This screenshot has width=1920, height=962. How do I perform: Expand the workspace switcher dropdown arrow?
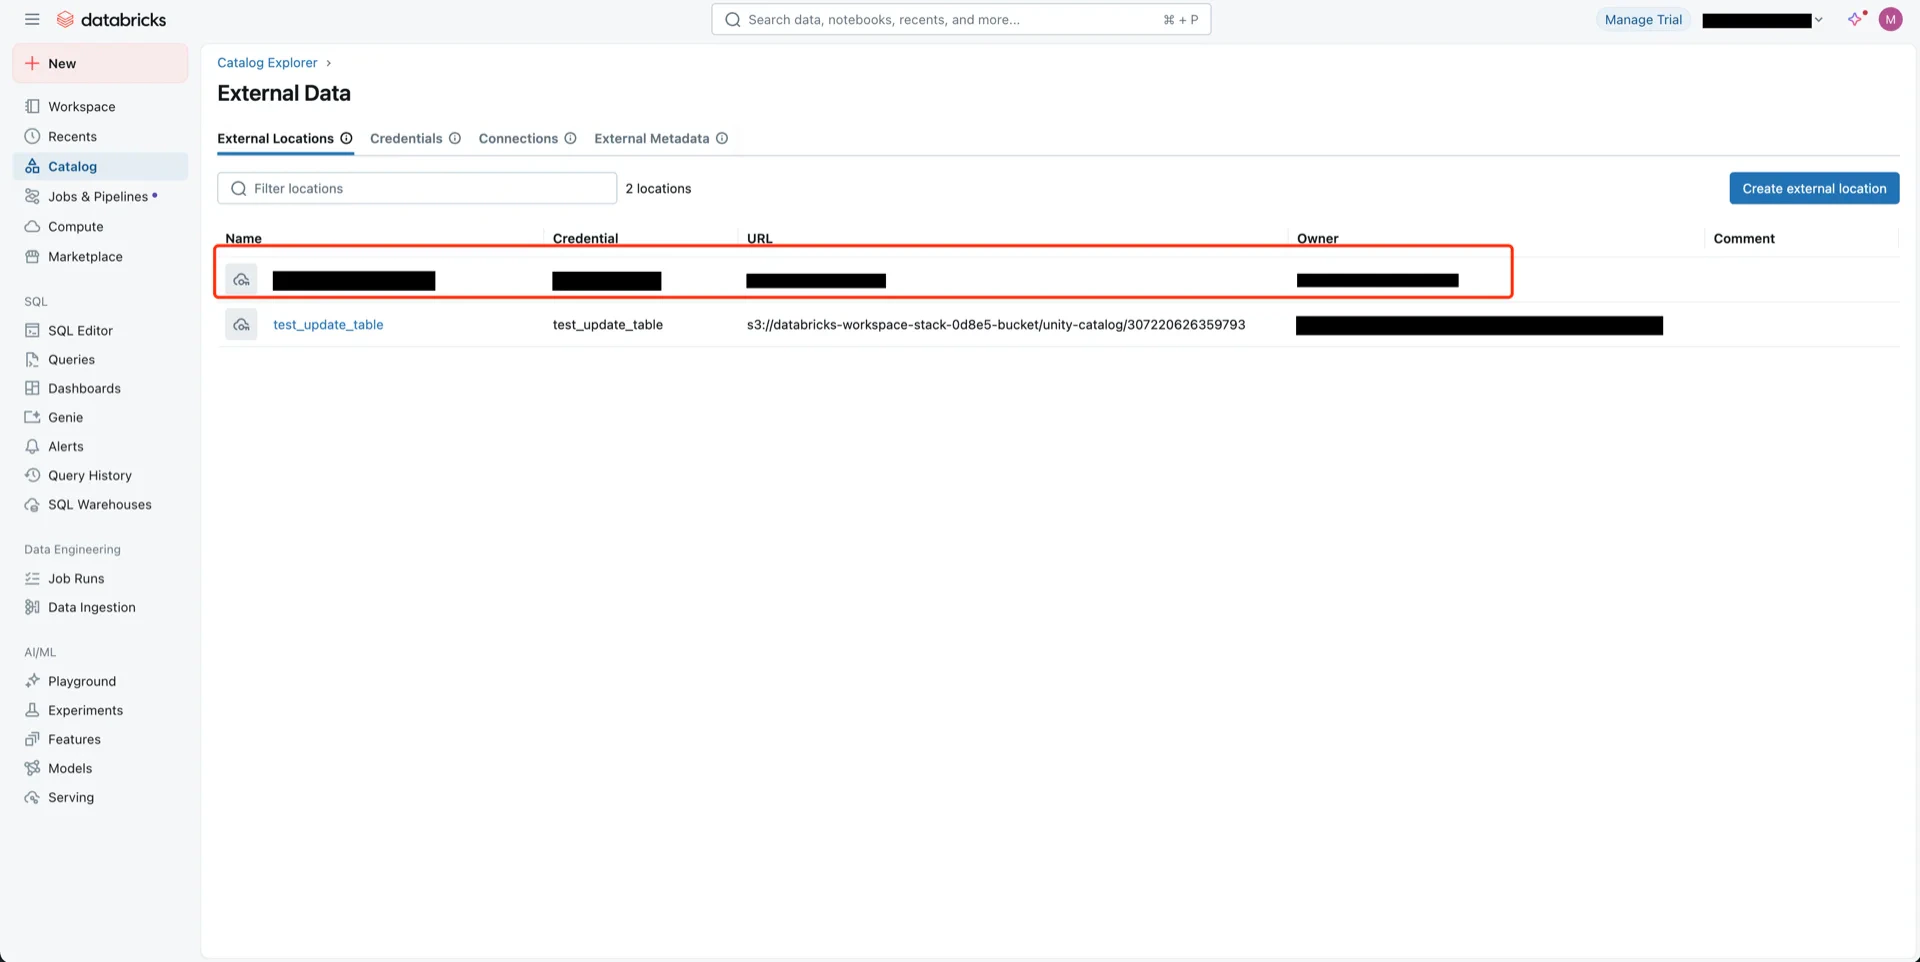(1818, 20)
